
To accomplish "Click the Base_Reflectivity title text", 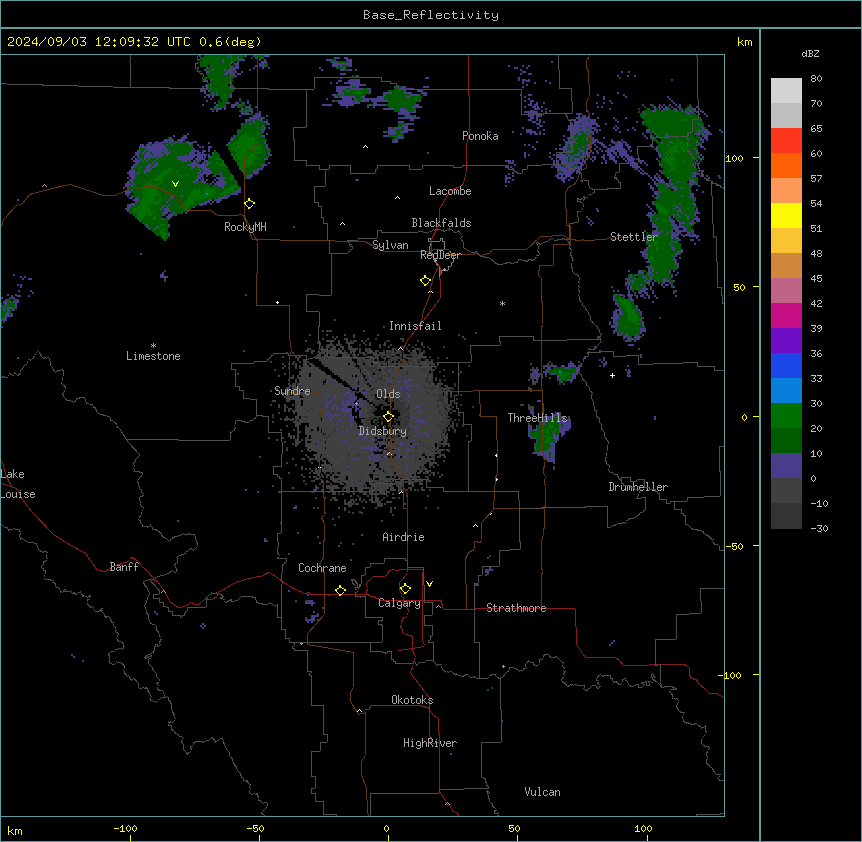I will (431, 15).
